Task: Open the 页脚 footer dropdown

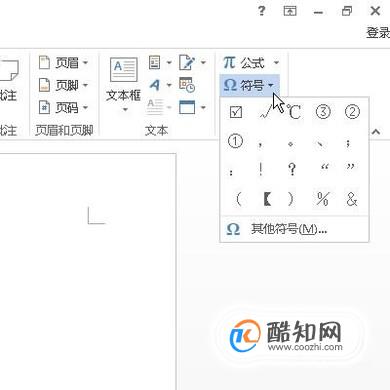Action: pos(63,85)
